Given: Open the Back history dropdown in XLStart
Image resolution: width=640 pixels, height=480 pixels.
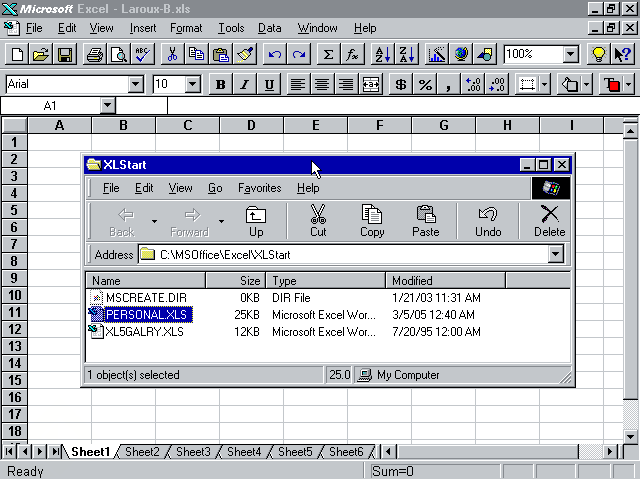Looking at the screenshot, I should coord(154,221).
